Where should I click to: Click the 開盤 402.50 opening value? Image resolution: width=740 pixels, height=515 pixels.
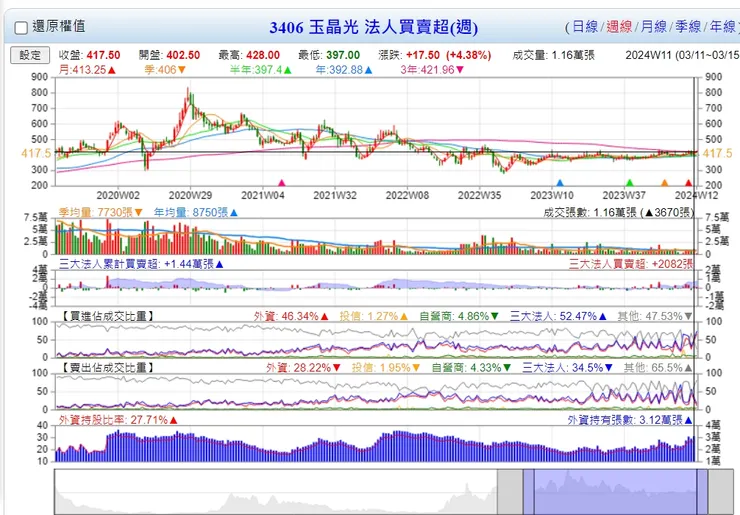click(x=169, y=55)
